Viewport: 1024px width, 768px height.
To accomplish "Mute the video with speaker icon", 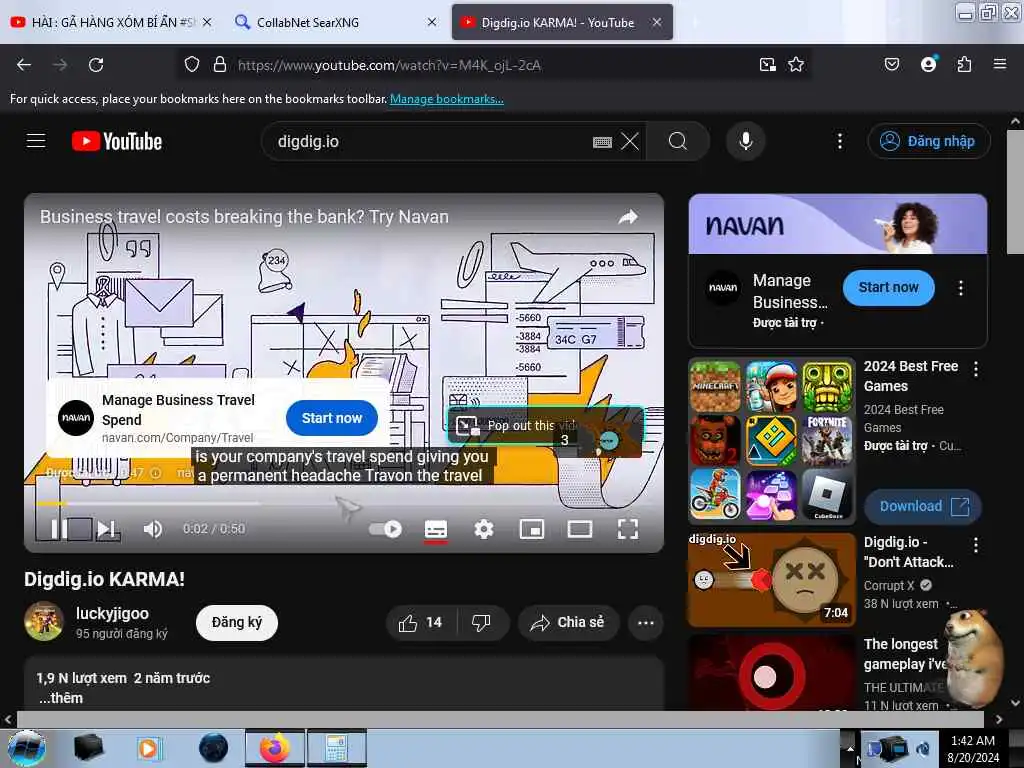I will (153, 529).
